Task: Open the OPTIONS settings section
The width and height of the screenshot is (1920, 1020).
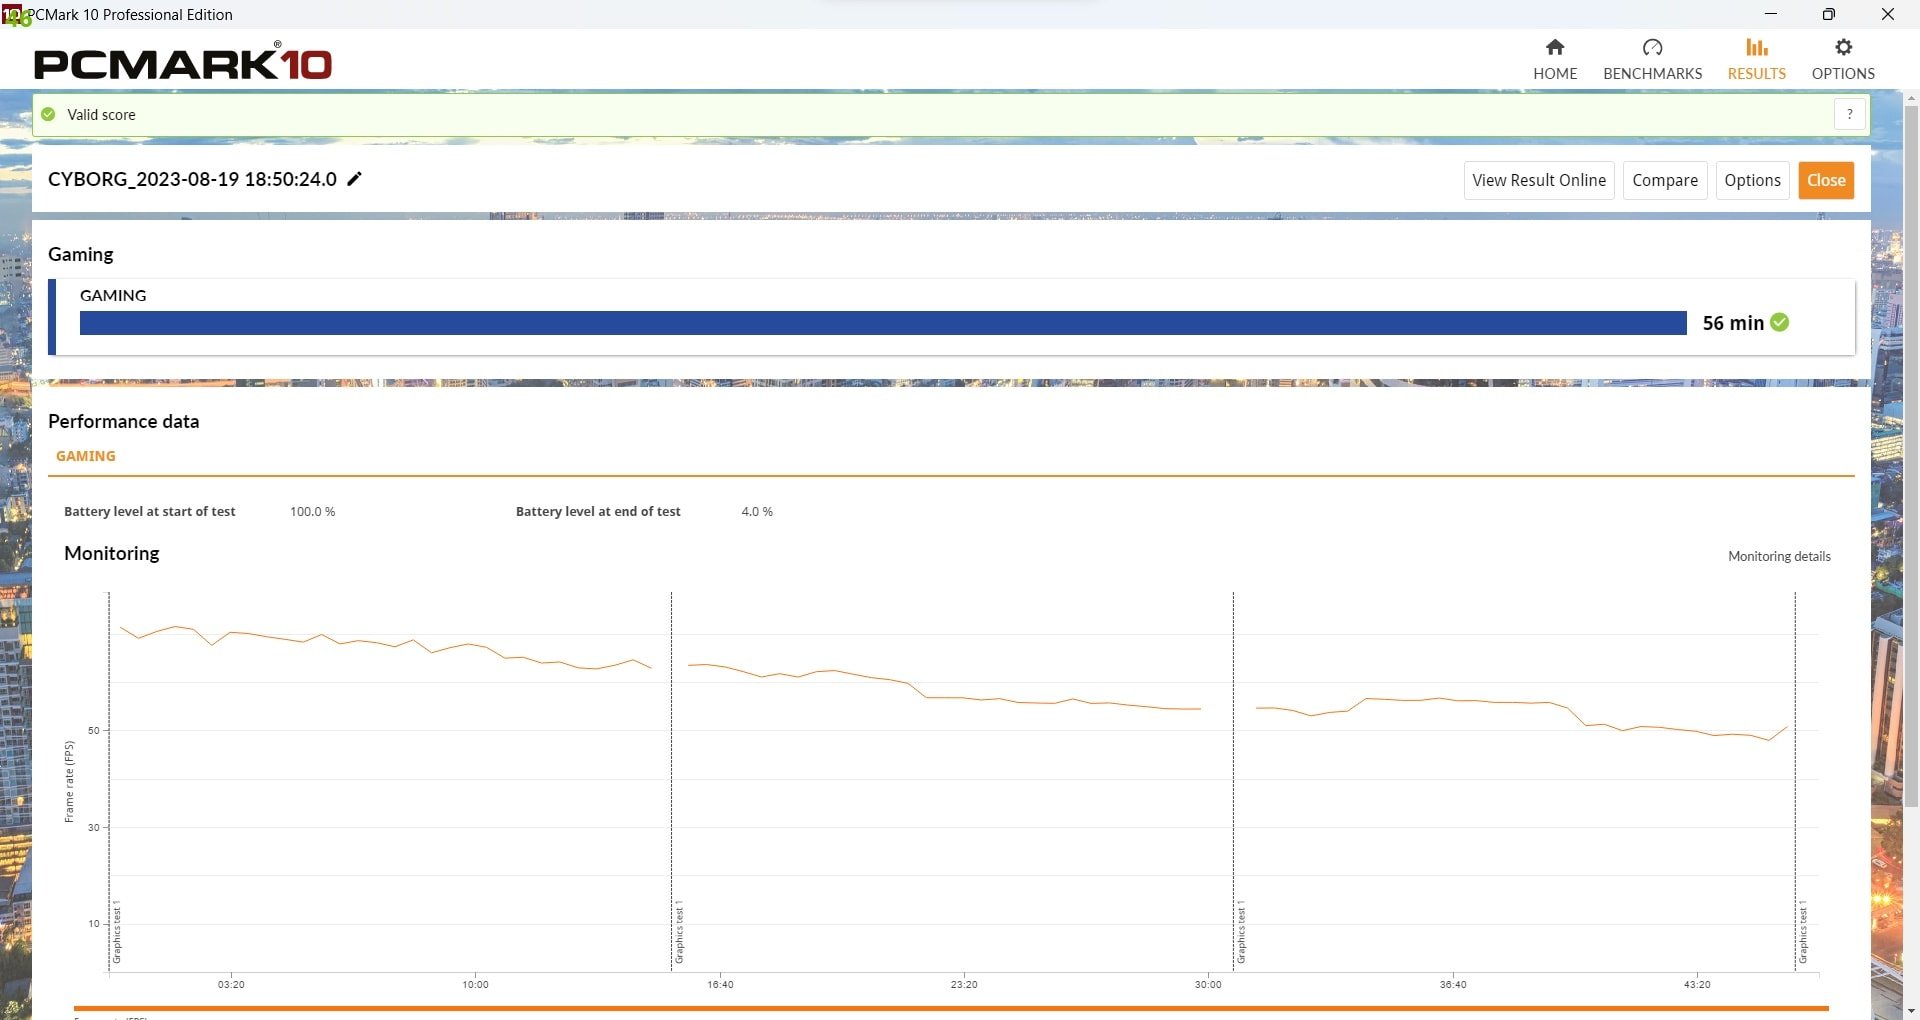Action: coord(1843,60)
